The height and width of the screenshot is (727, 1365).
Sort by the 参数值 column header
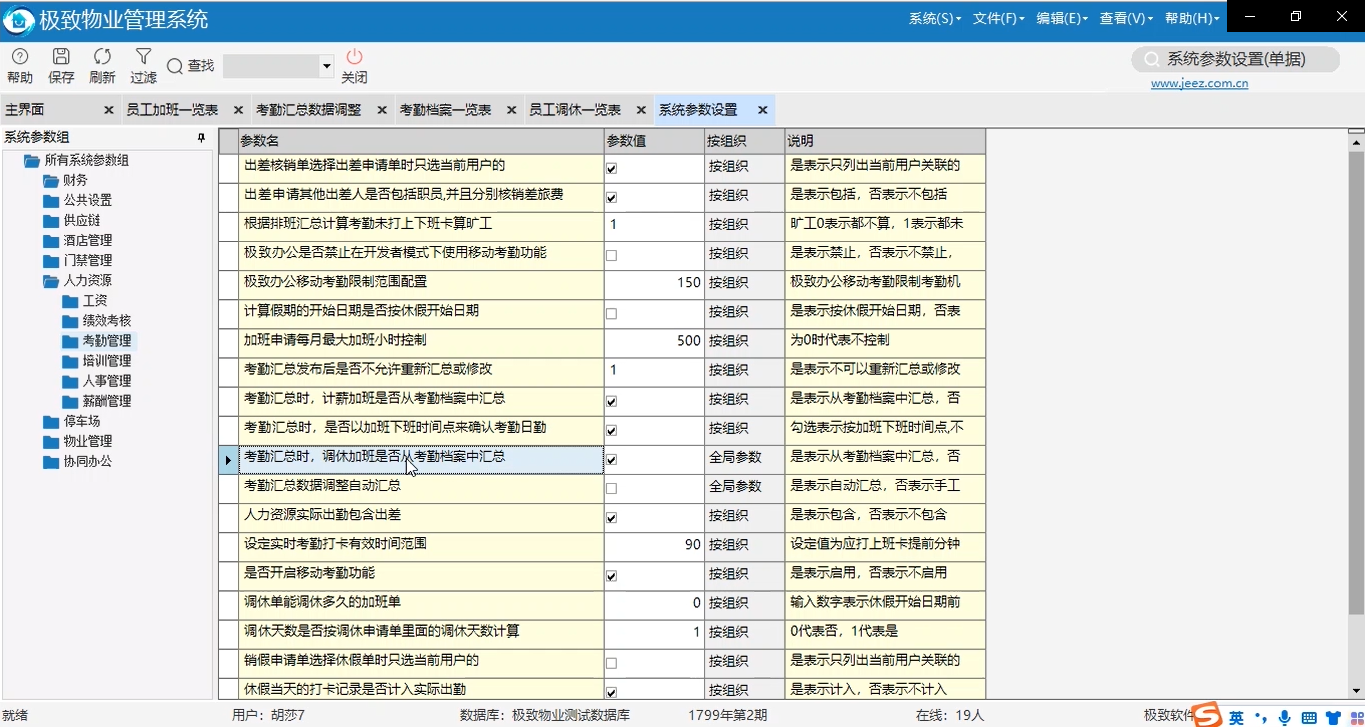653,141
